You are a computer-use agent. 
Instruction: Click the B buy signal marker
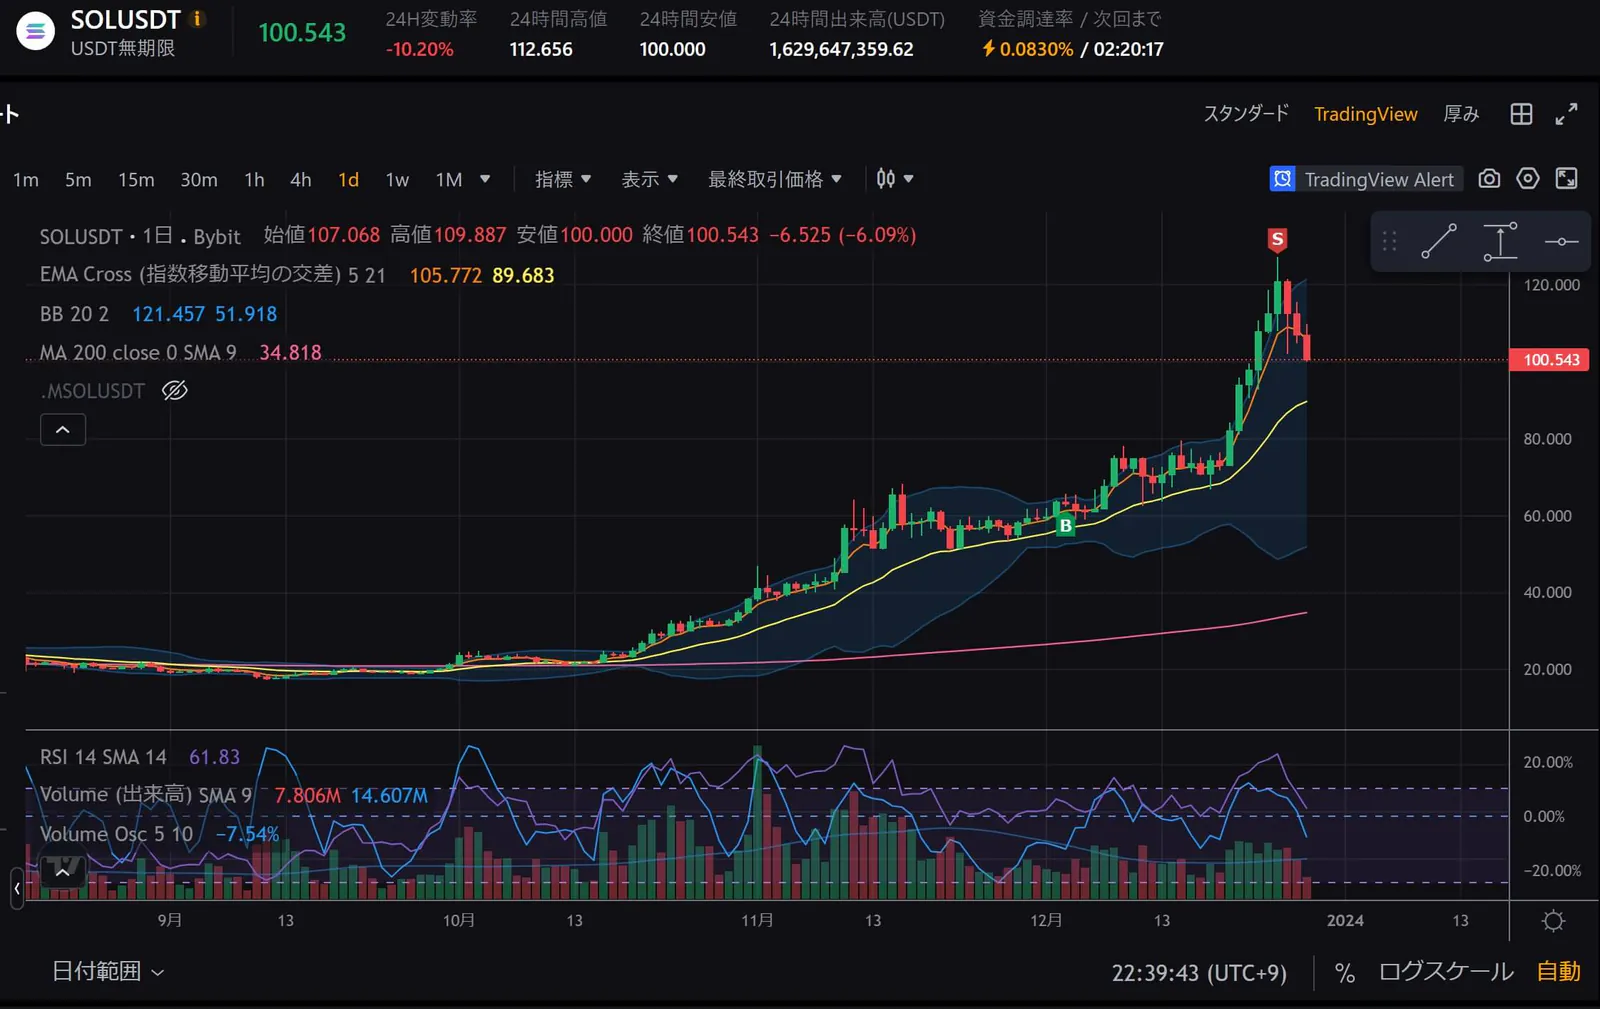1066,526
